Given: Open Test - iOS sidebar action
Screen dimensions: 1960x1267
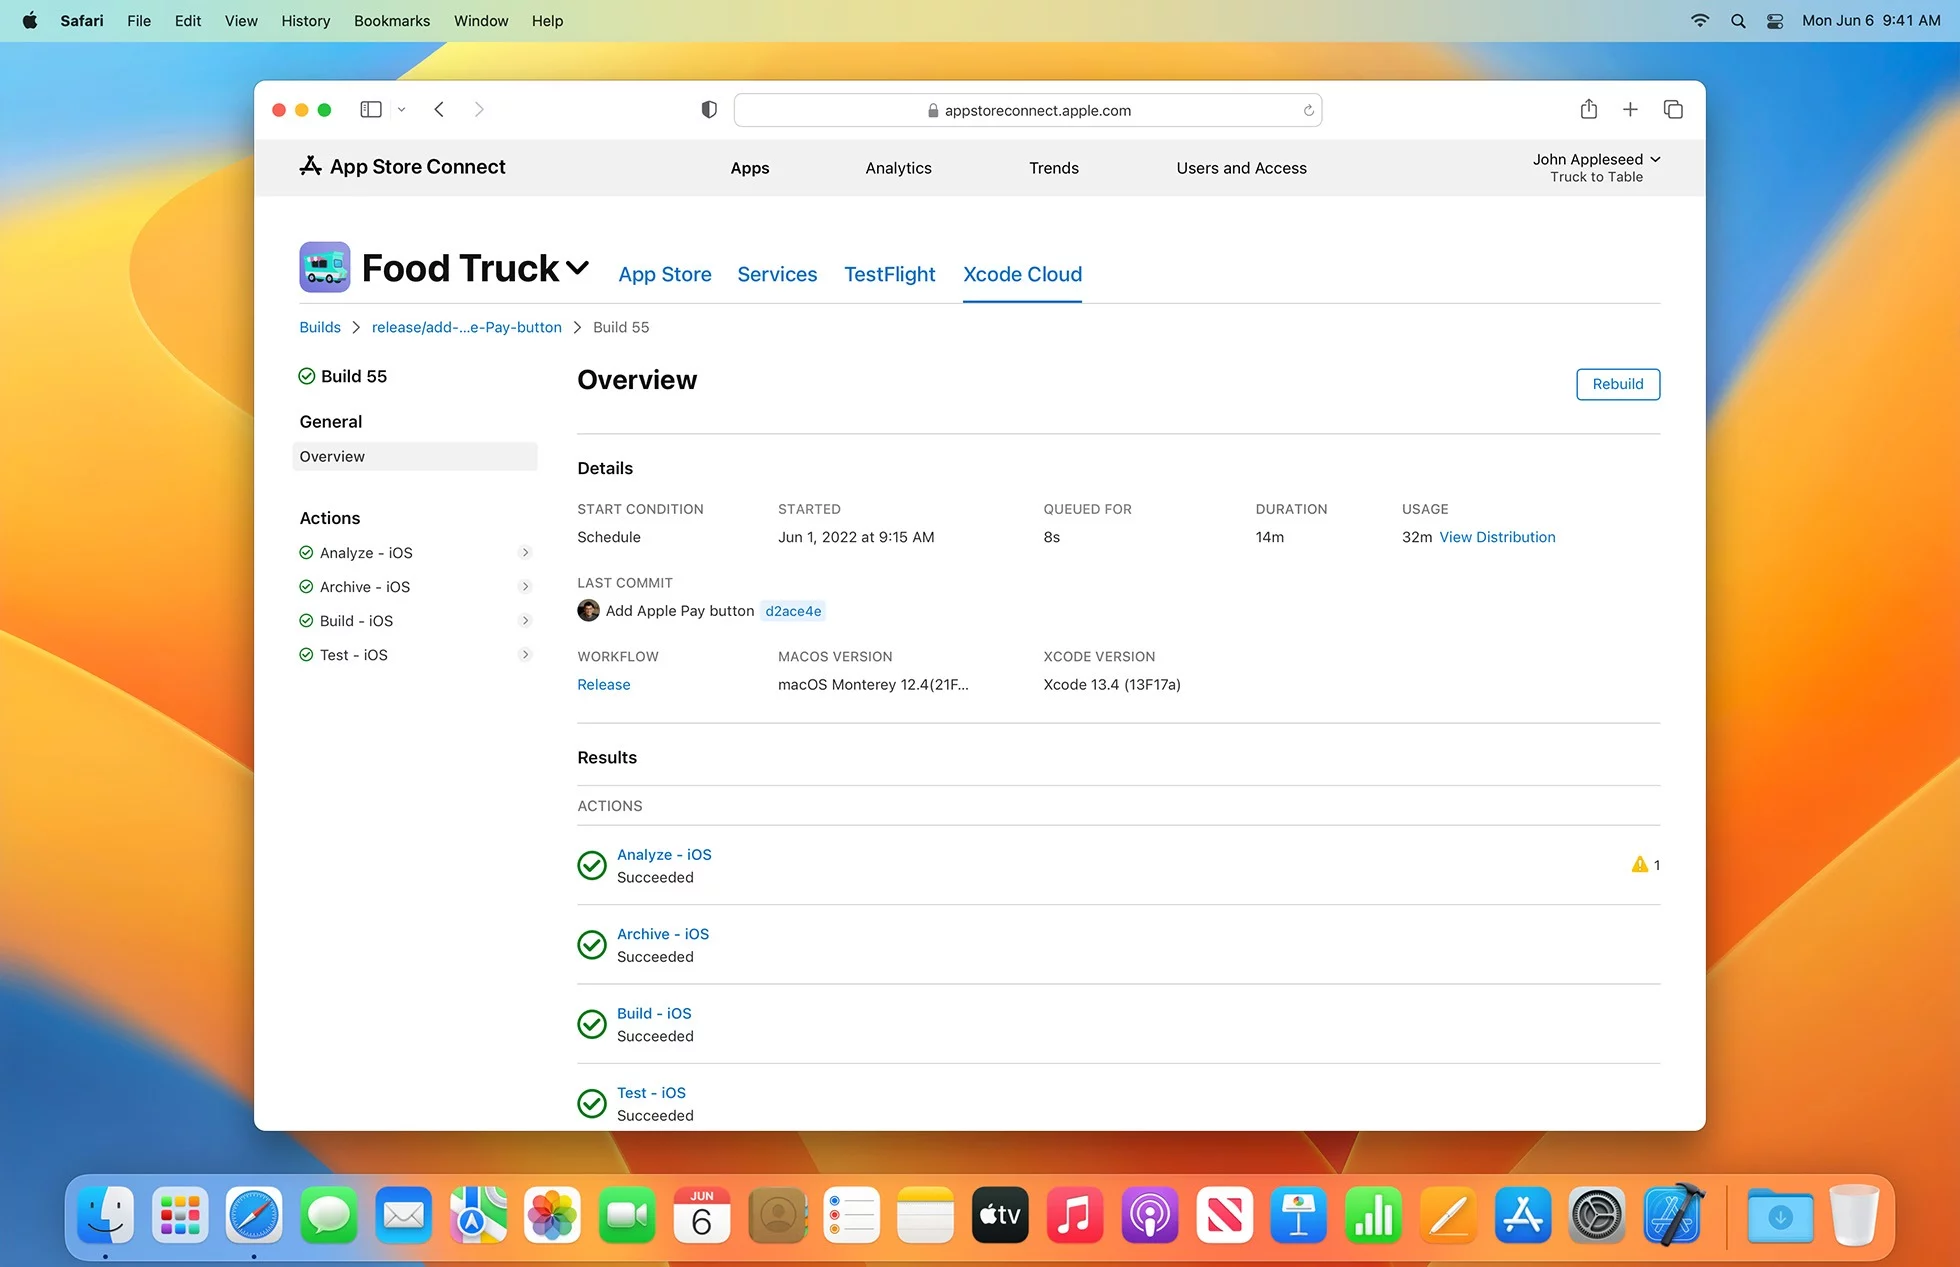Looking at the screenshot, I should coord(354,655).
